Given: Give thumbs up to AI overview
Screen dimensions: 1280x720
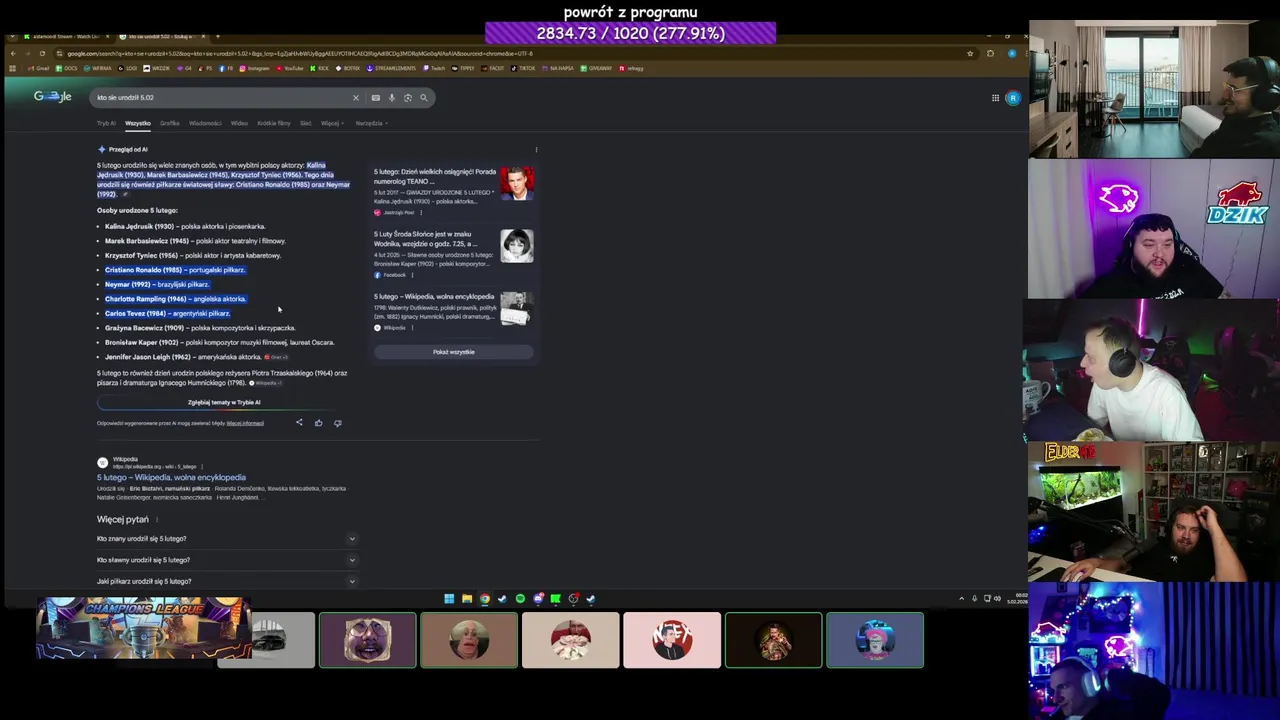Looking at the screenshot, I should [318, 422].
